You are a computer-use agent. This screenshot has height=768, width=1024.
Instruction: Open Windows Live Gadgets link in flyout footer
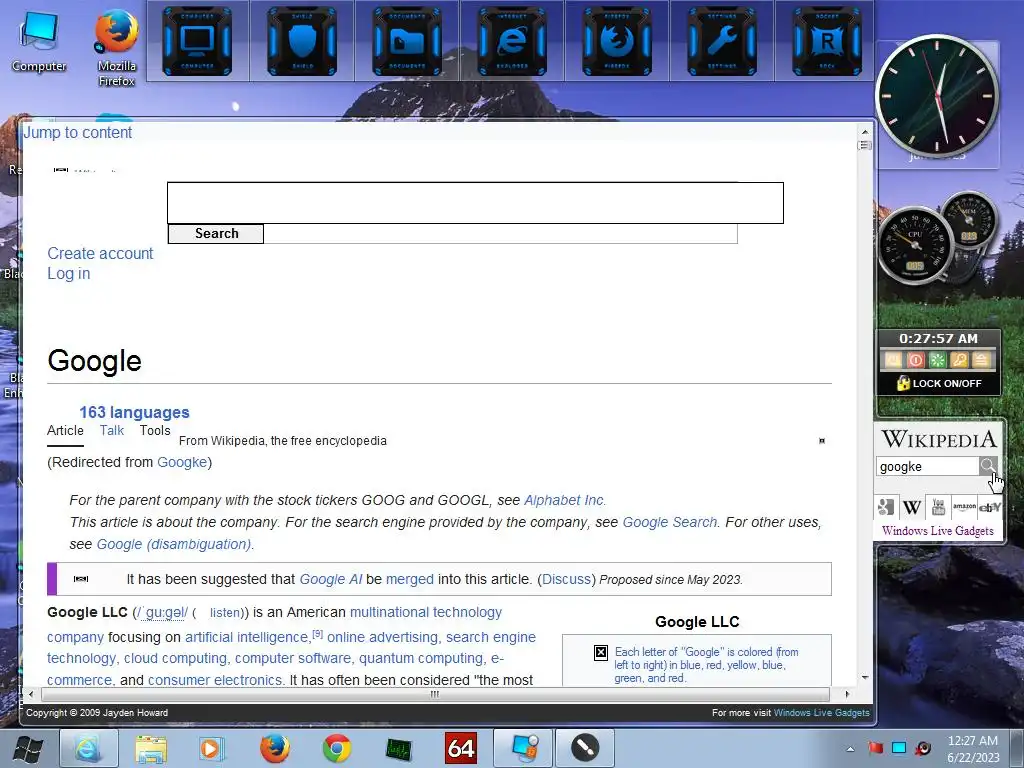click(822, 713)
